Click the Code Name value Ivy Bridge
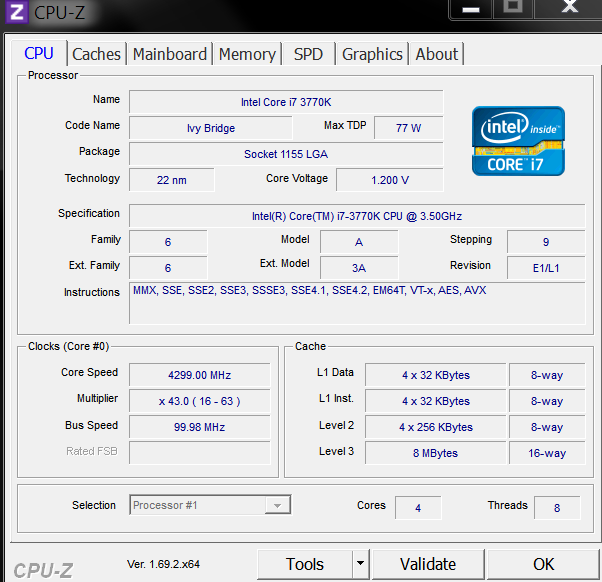This screenshot has width=602, height=582. [x=211, y=128]
